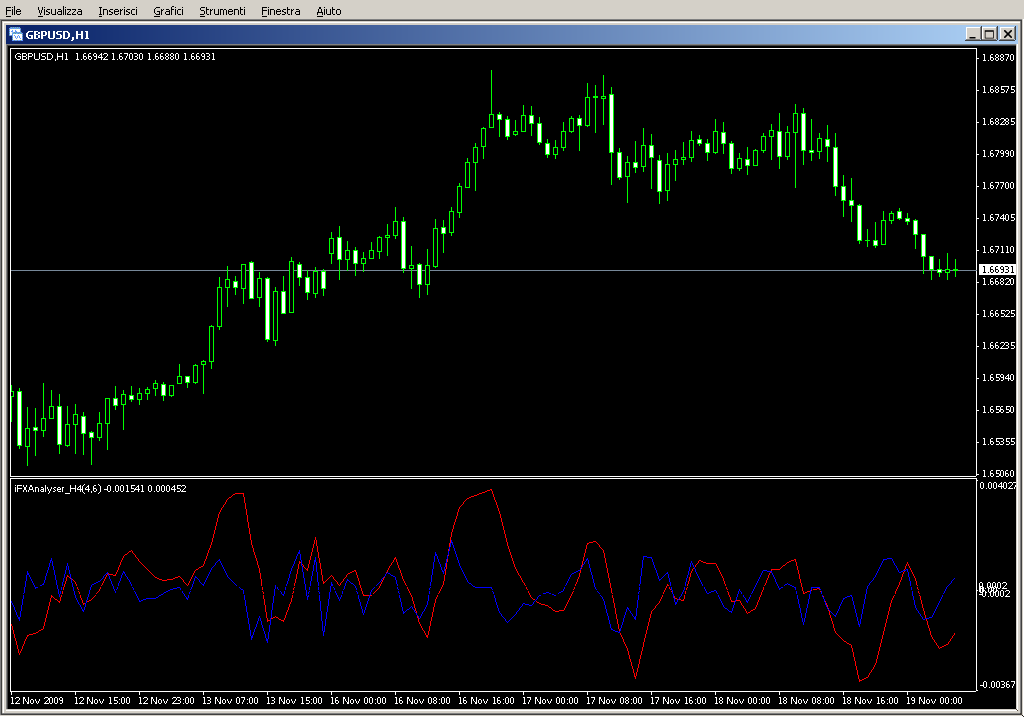The image size is (1024, 717).
Task: Click the GBPUSD,H1 chart window icon
Action: pyautogui.click(x=16, y=35)
